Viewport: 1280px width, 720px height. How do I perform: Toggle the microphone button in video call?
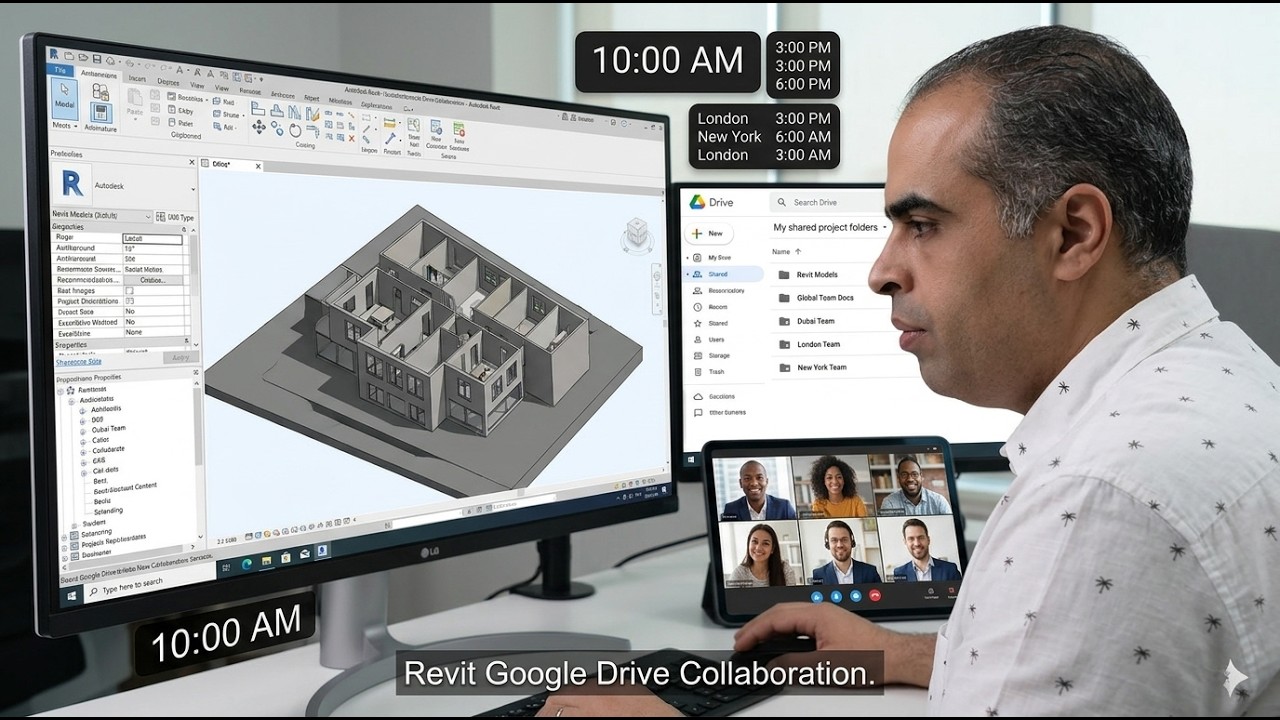pyautogui.click(x=836, y=596)
